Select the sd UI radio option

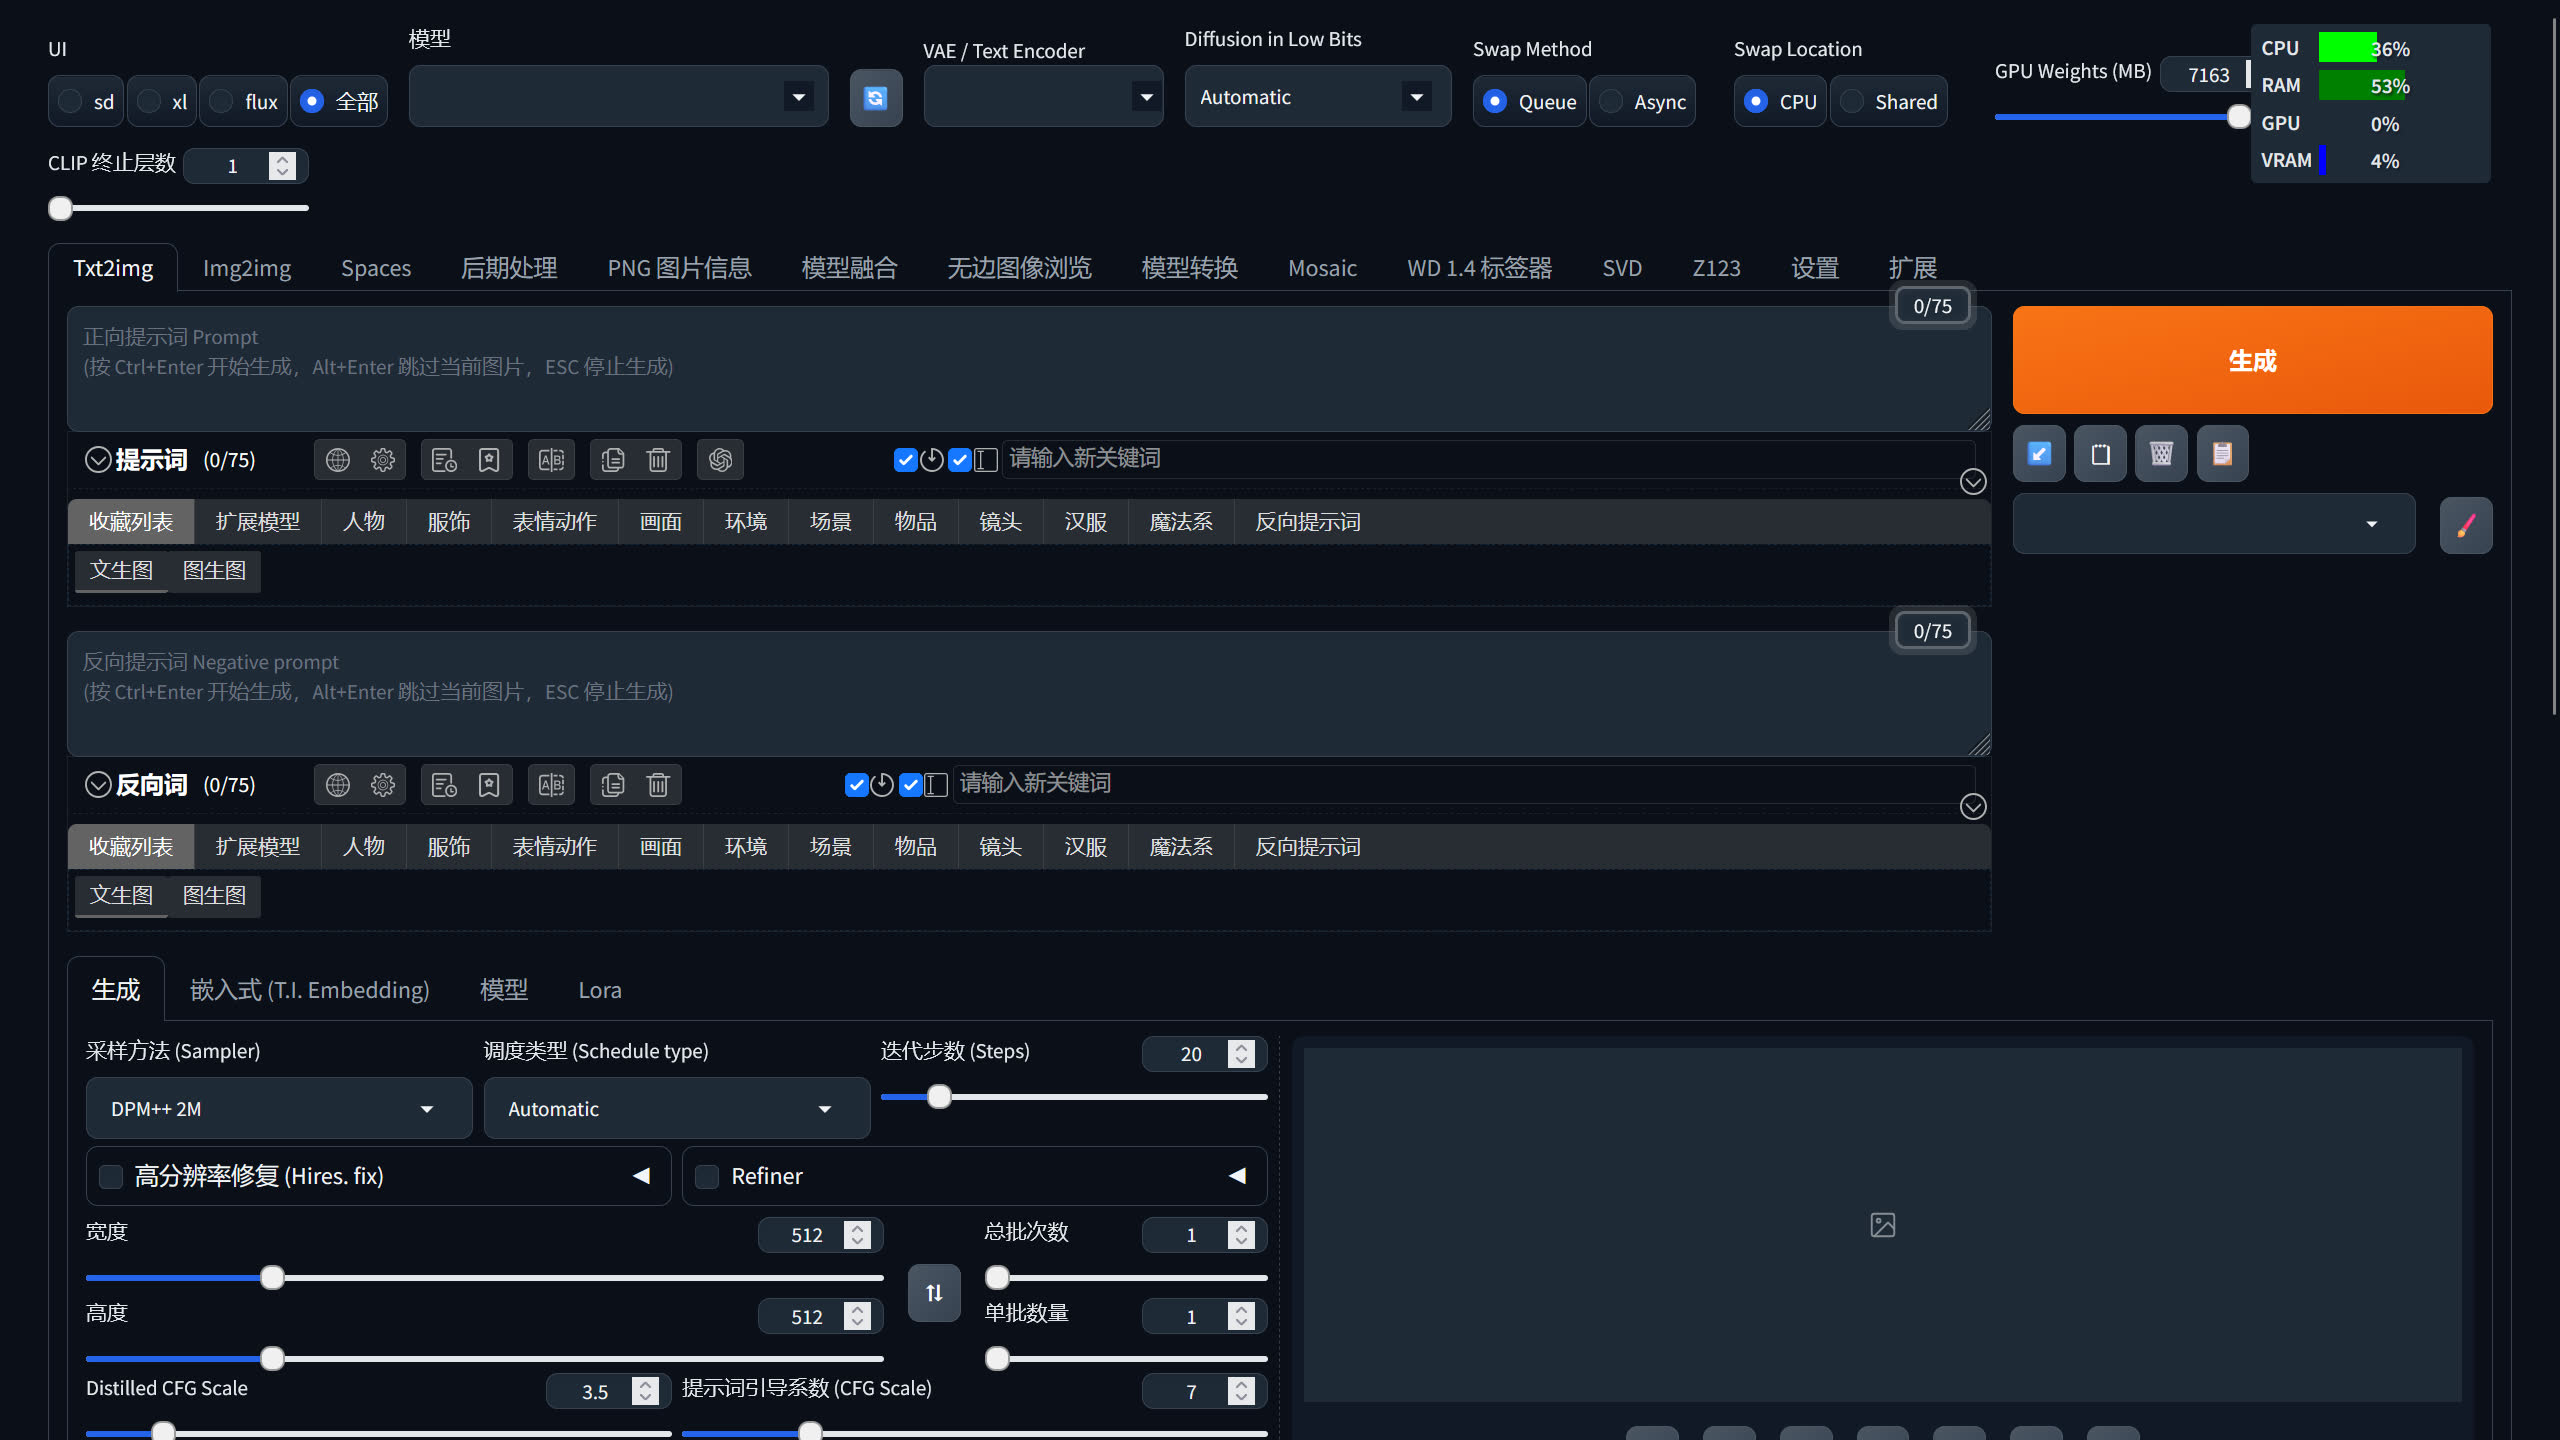point(86,101)
